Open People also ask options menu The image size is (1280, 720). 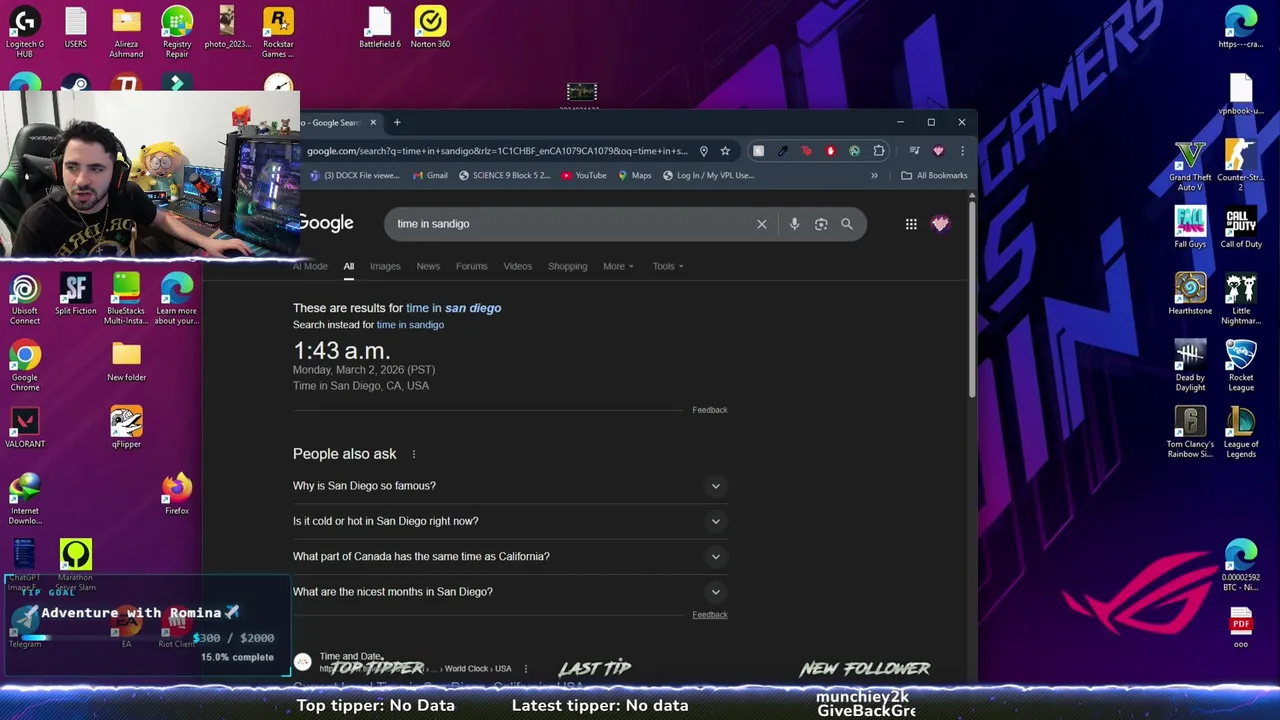pos(413,454)
